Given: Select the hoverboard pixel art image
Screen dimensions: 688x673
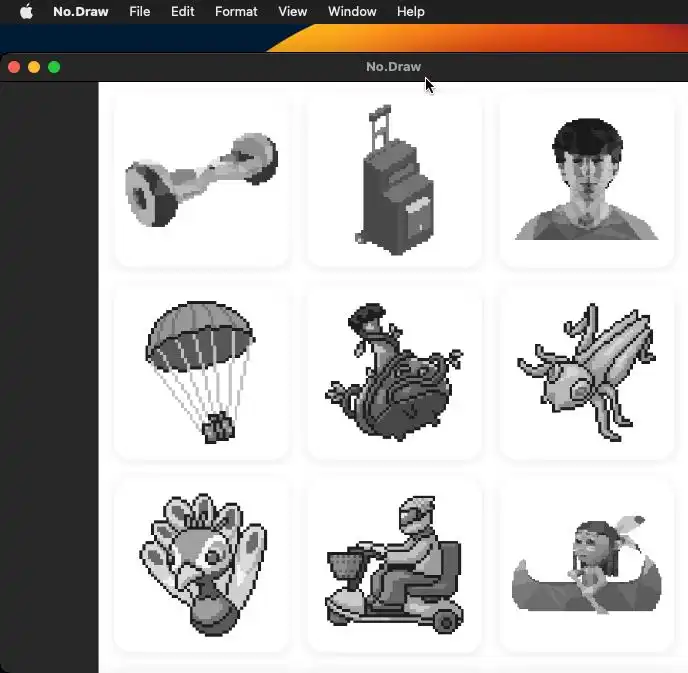Looking at the screenshot, I should 201,179.
